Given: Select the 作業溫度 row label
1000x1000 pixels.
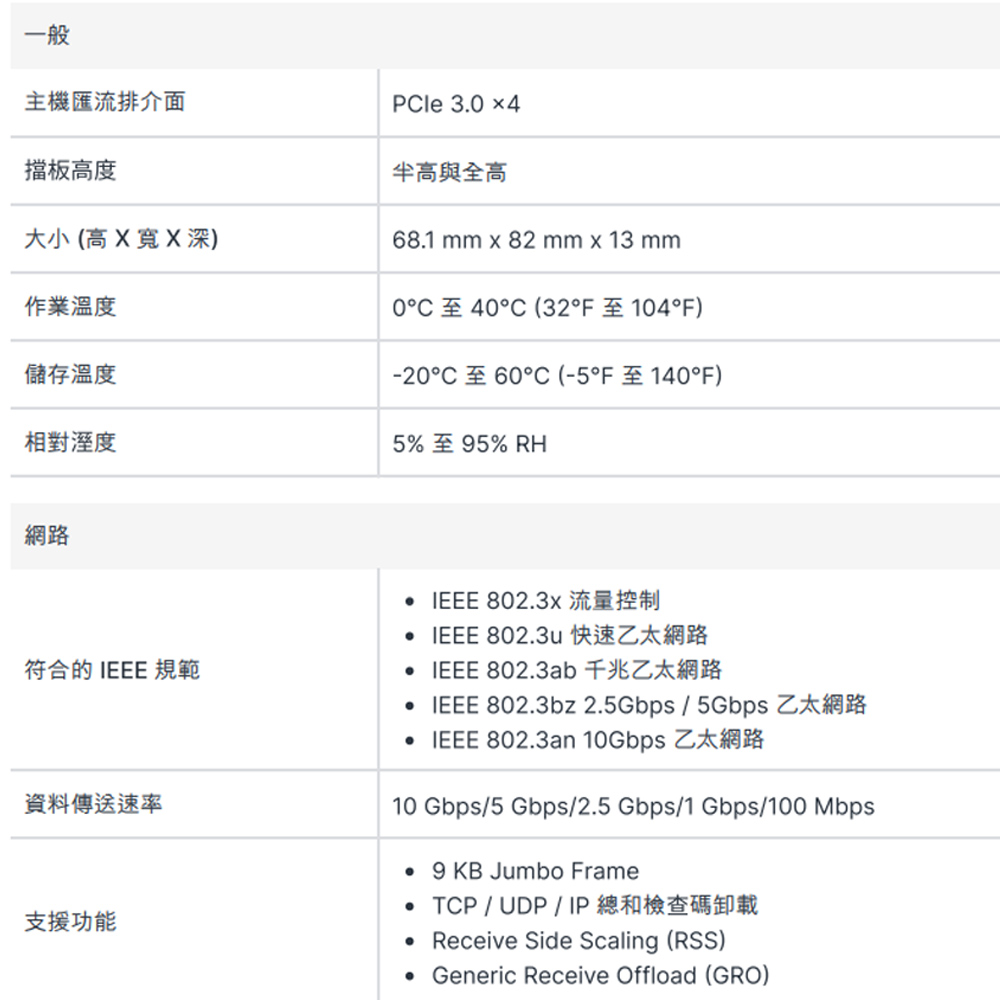Looking at the screenshot, I should click(71, 306).
